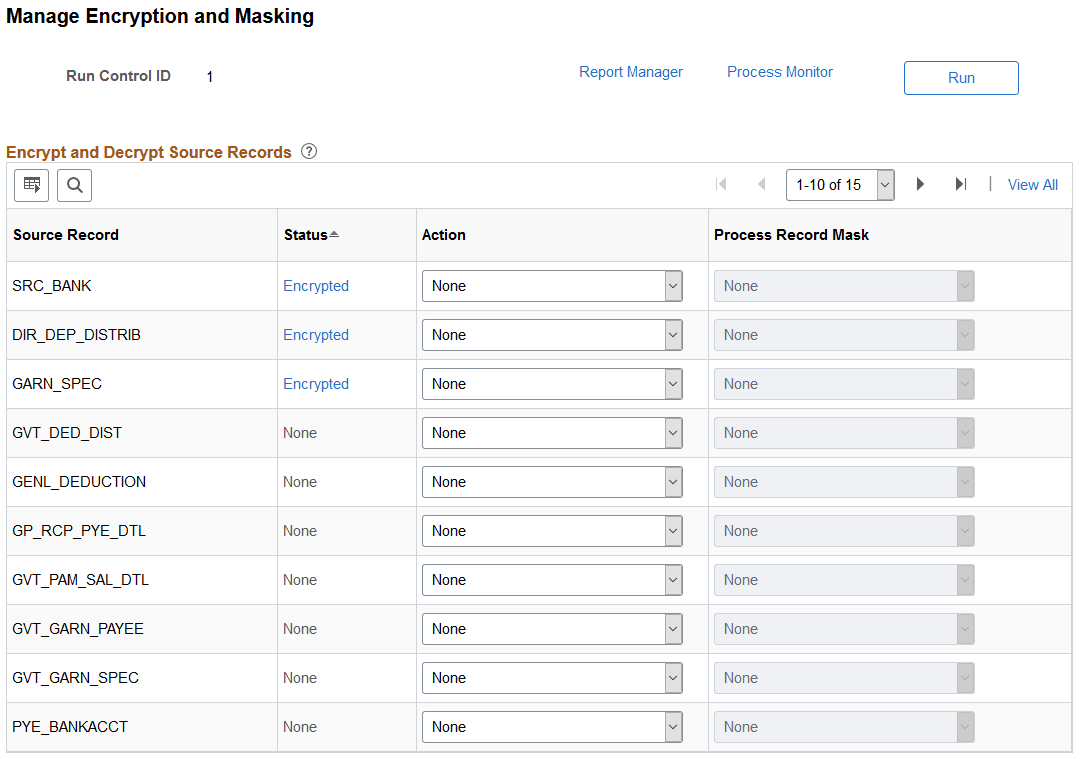Sort the grid by the Status column
The width and height of the screenshot is (1080, 759).
306,234
